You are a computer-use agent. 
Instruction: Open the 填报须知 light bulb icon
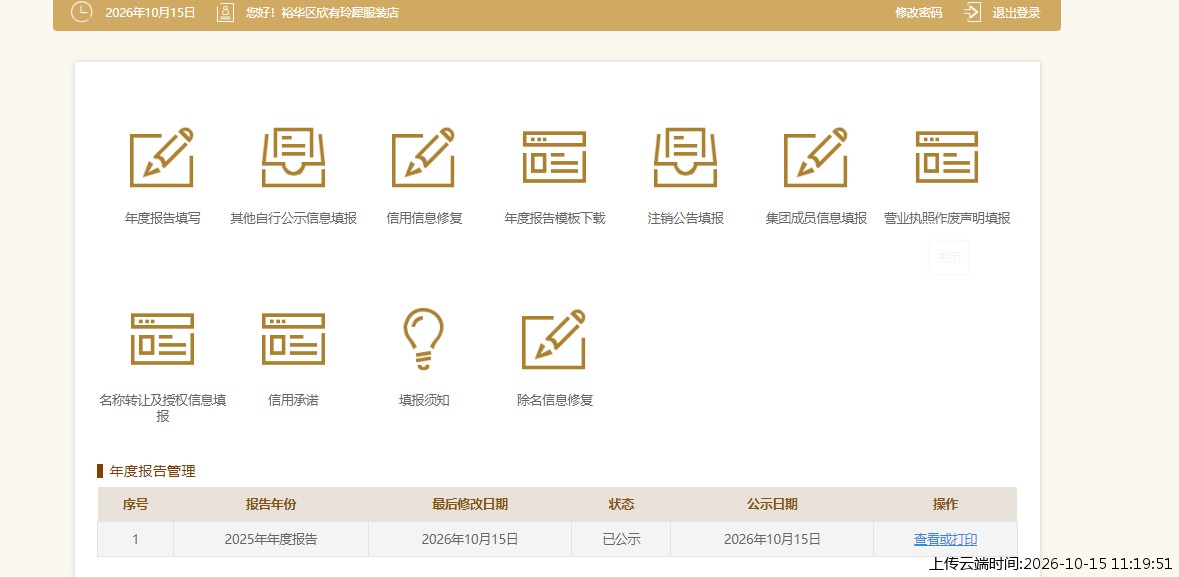tap(424, 339)
